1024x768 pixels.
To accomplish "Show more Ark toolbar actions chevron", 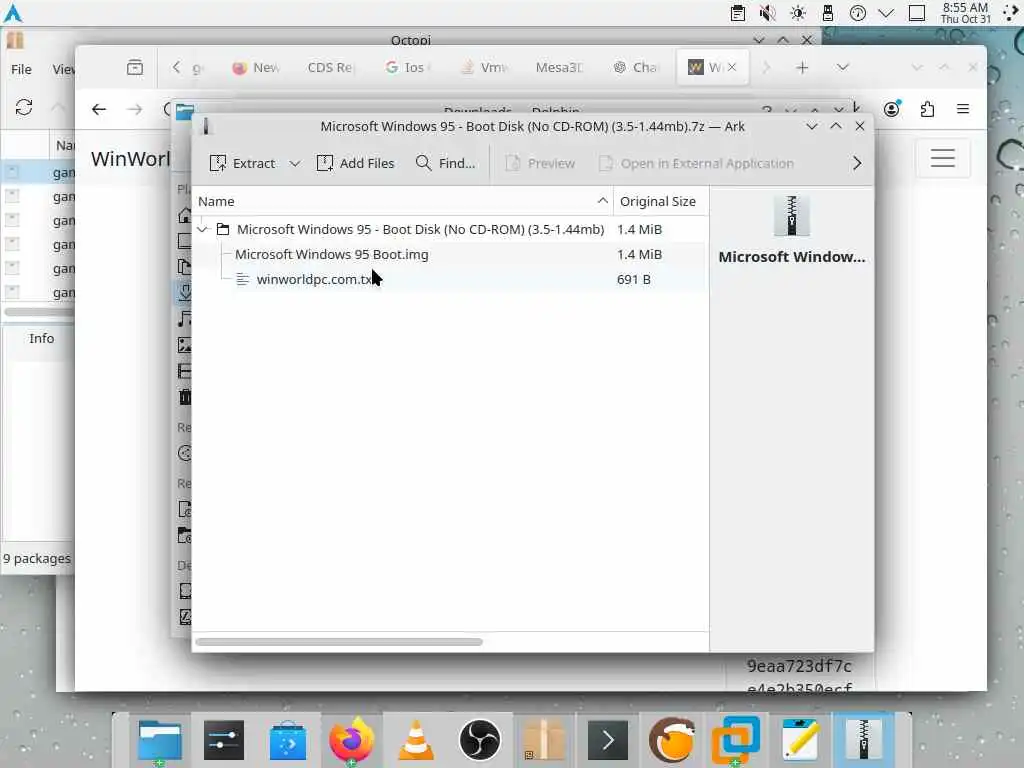I will [857, 163].
